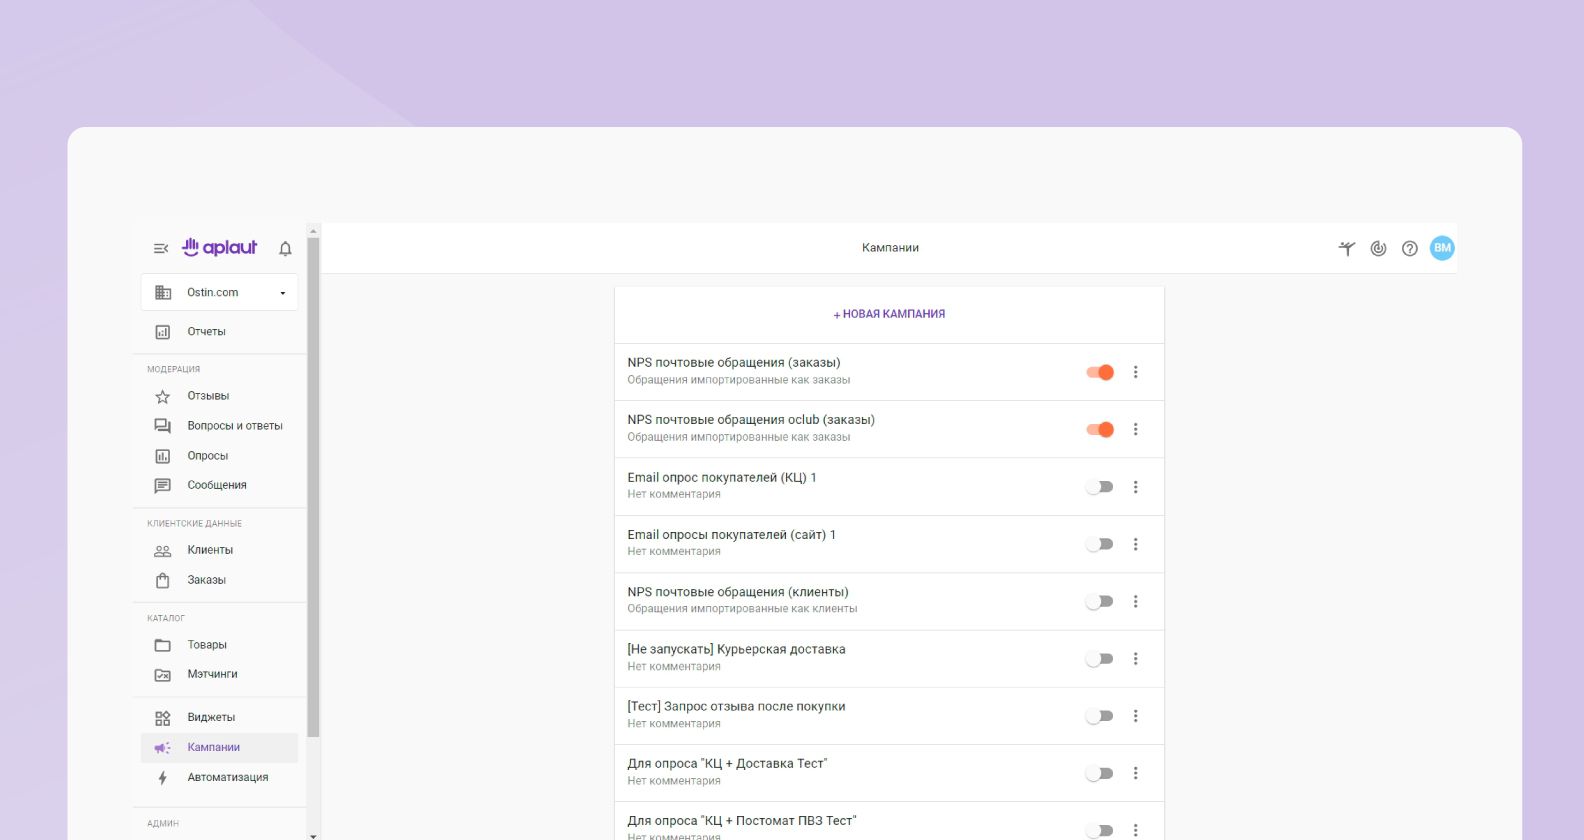Open Виджеты sidebar item
1584x840 pixels.
pyautogui.click(x=211, y=717)
